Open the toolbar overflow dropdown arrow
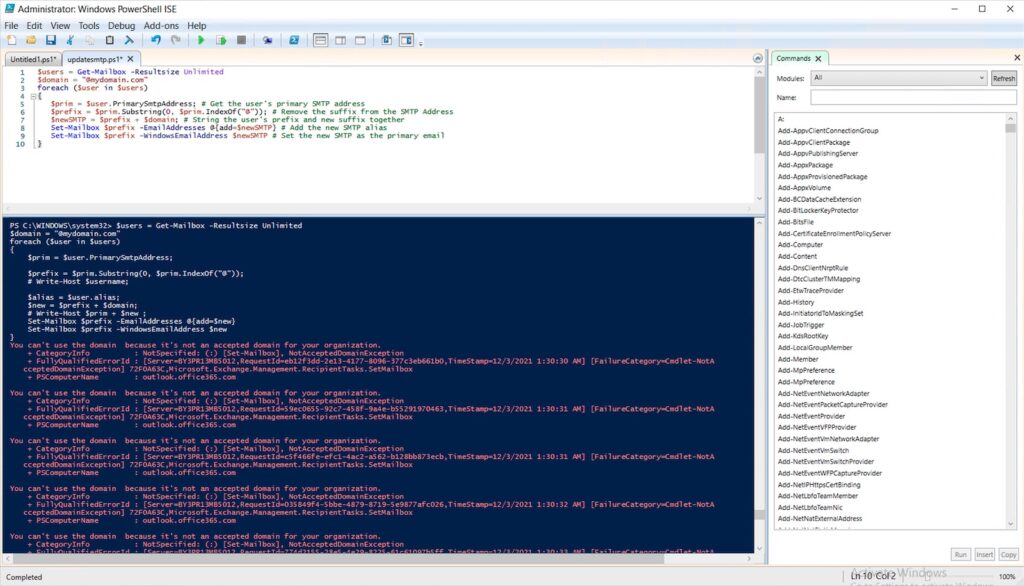Viewport: 1024px width, 586px height. coord(419,42)
